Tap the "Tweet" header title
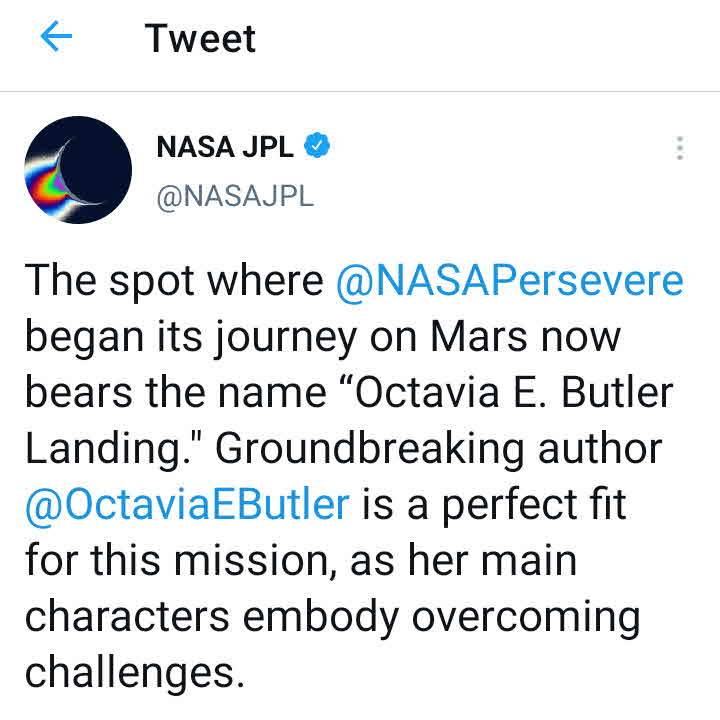Image resolution: width=720 pixels, height=720 pixels. tap(200, 39)
